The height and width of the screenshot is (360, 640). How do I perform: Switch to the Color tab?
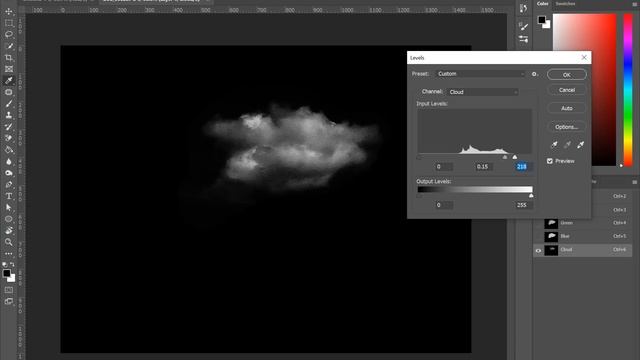coord(542,4)
